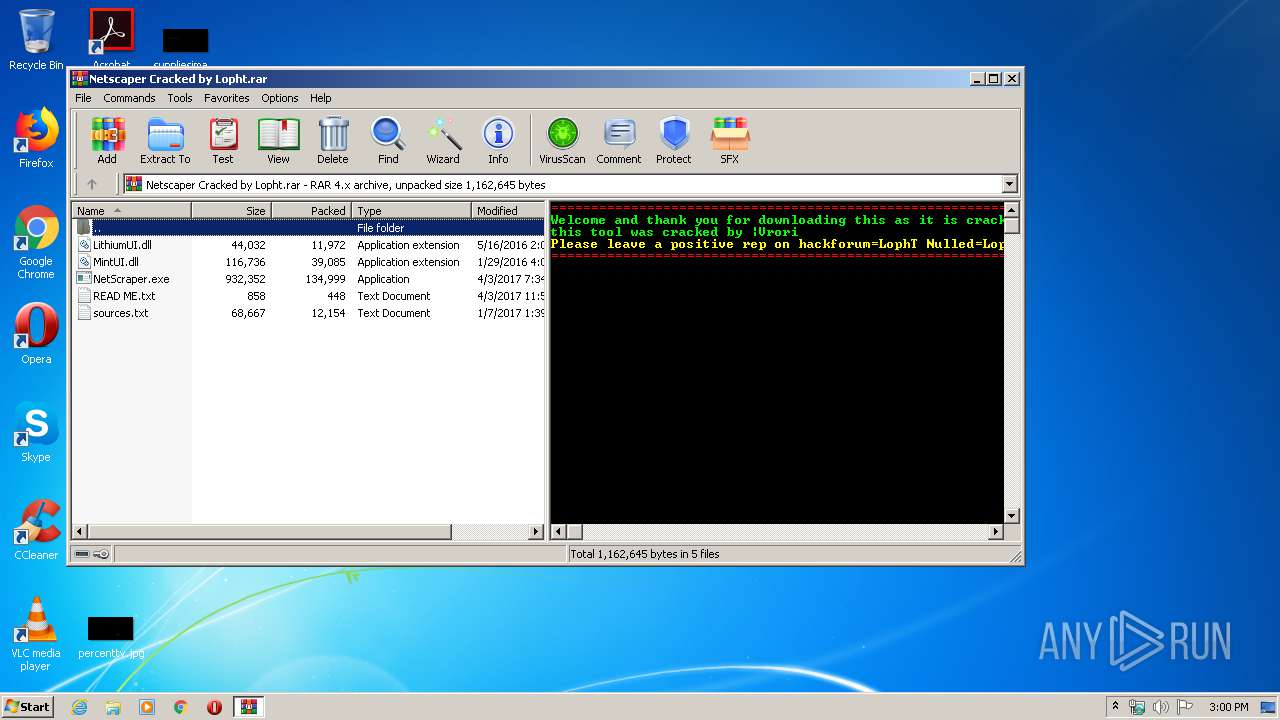Screen dimensions: 1280x720
Task: Sort by Name column header
Action: pyautogui.click(x=131, y=211)
